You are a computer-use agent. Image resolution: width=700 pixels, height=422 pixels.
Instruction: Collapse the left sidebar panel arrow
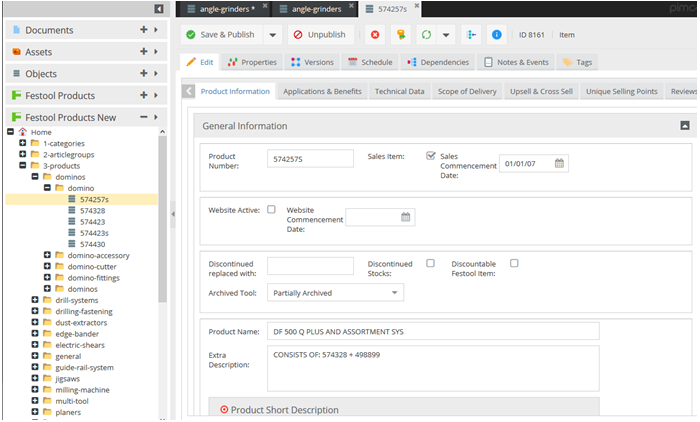[159, 9]
